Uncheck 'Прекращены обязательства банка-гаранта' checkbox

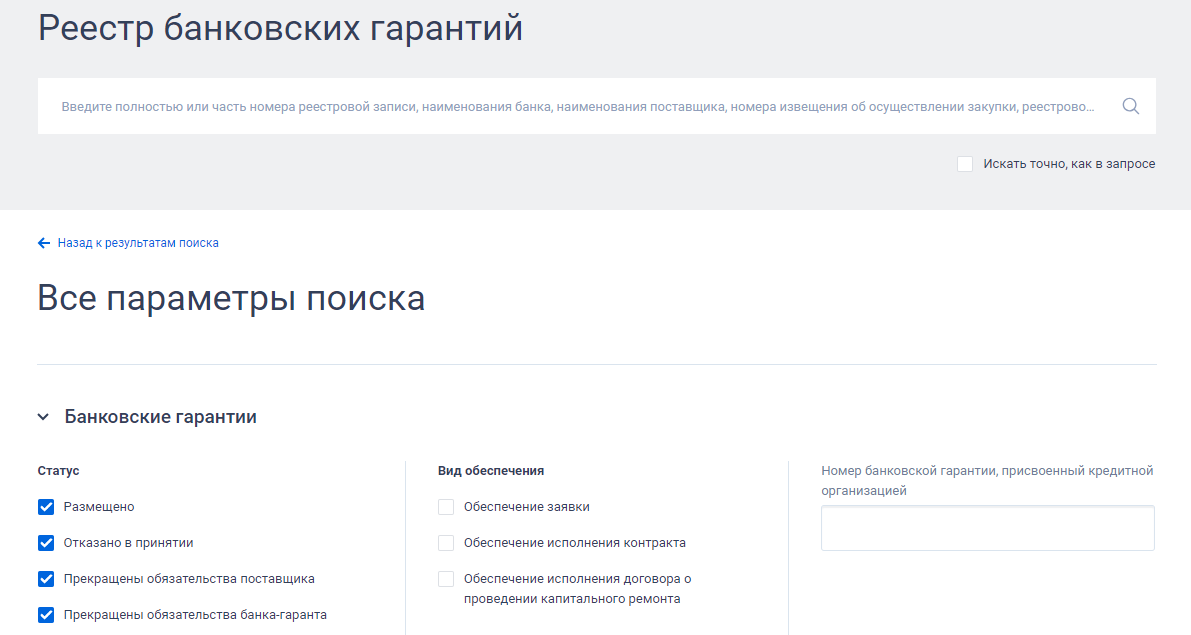46,614
